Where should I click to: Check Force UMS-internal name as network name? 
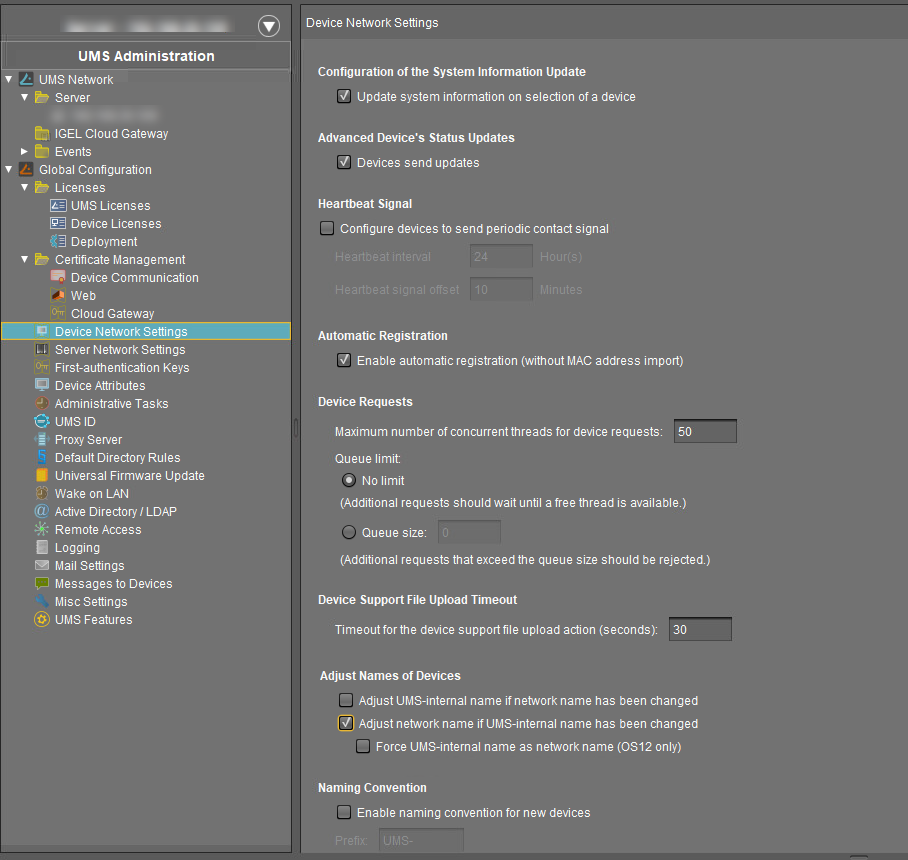tap(362, 746)
